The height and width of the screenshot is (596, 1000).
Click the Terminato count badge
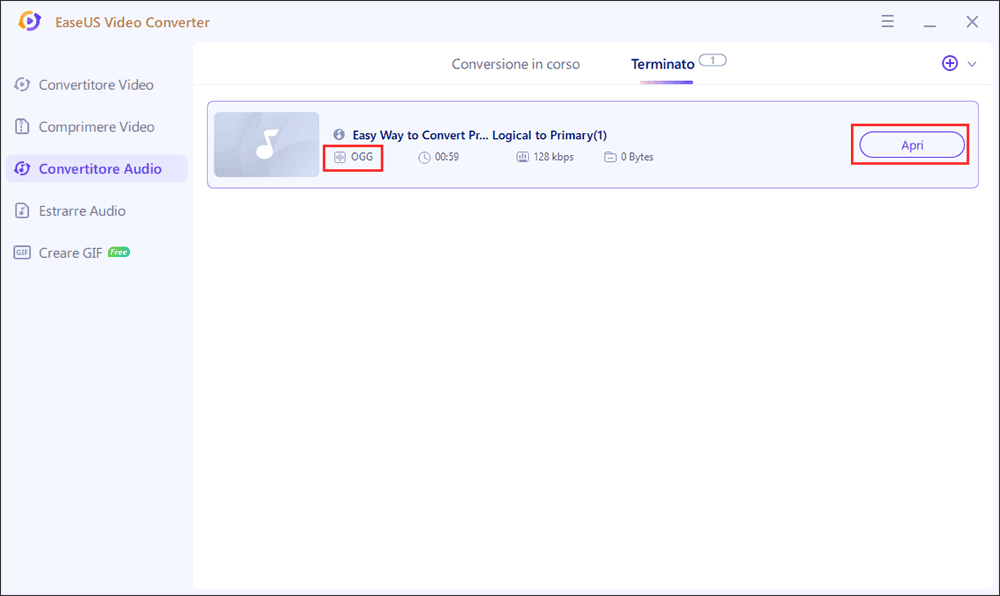712,61
